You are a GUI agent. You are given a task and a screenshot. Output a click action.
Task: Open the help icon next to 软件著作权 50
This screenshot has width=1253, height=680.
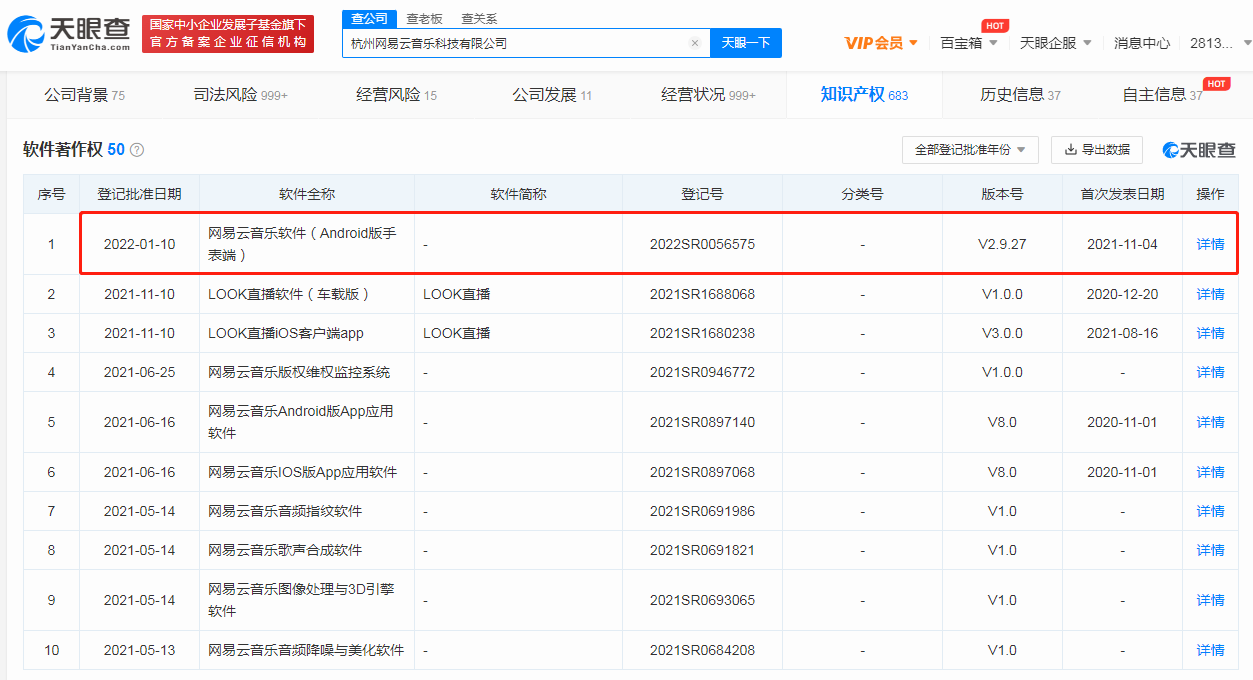137,150
